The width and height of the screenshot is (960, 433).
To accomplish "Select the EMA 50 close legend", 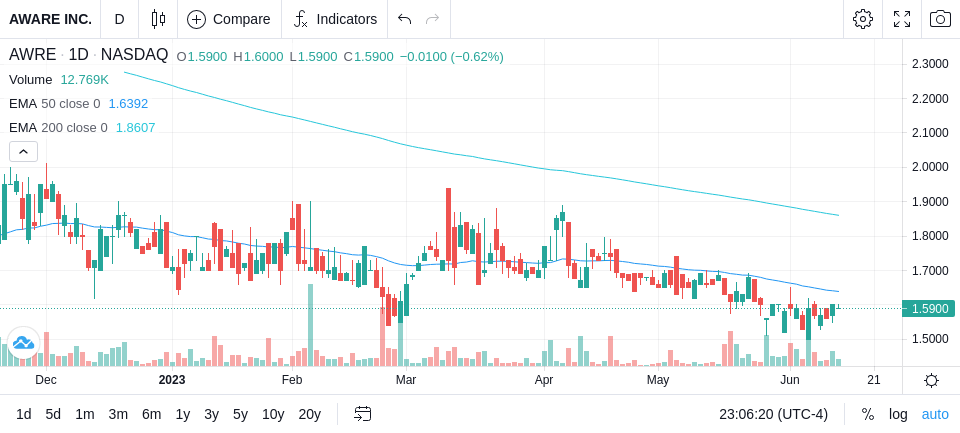I will point(54,104).
